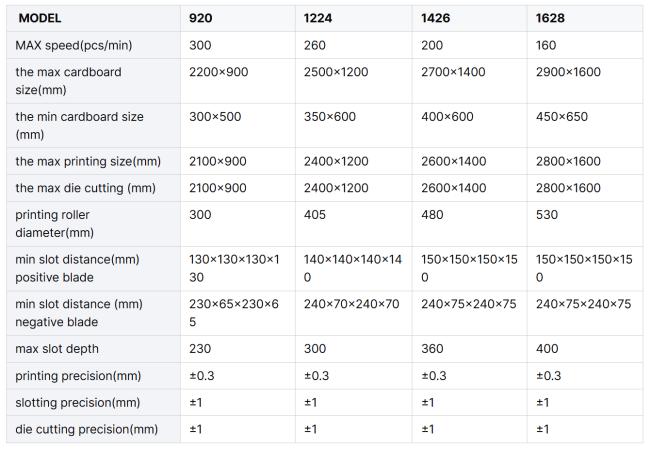
Task: Click the MAX speed(pcs/min) row label
Action: click(74, 45)
